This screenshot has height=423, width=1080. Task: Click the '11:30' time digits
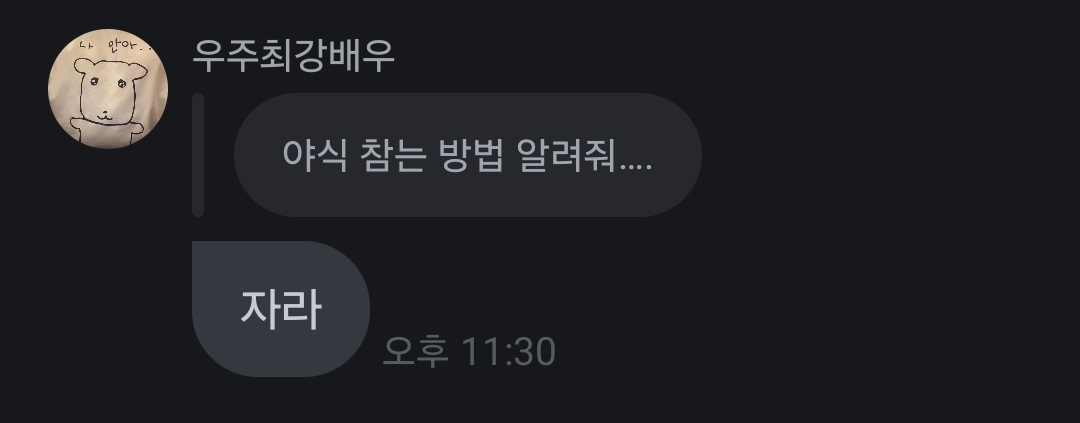pyautogui.click(x=508, y=351)
